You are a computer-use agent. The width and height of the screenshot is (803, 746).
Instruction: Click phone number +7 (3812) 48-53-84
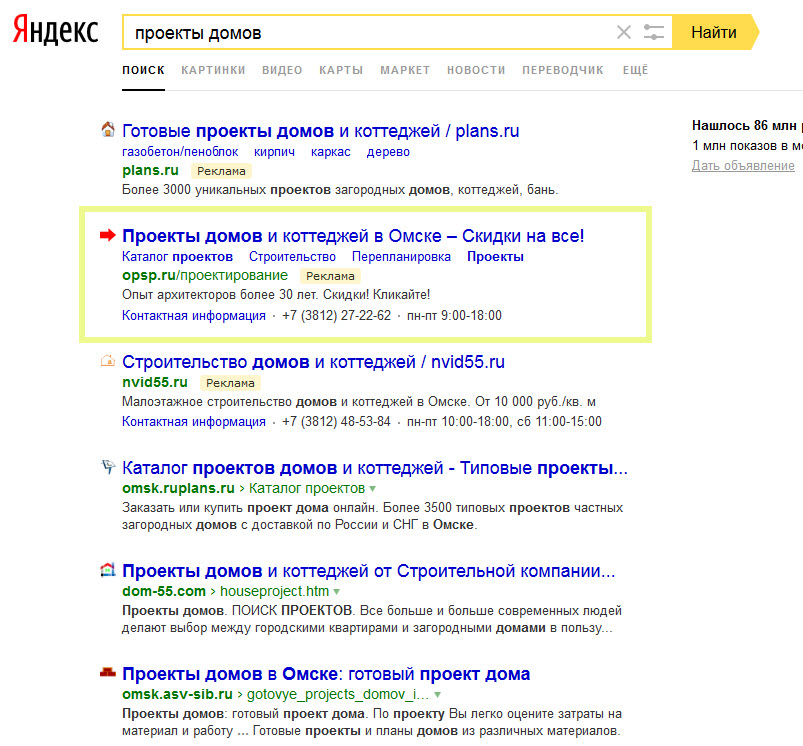[336, 421]
